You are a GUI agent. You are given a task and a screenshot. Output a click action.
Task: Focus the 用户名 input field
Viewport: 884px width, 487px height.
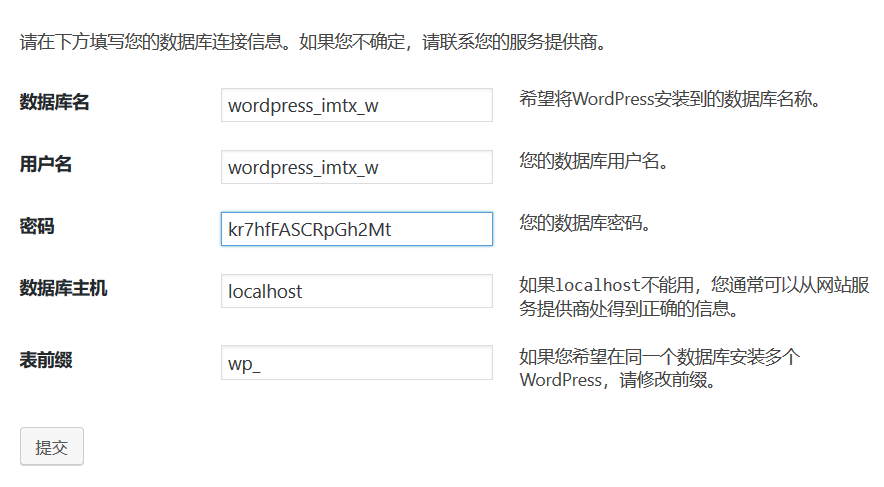(x=357, y=167)
